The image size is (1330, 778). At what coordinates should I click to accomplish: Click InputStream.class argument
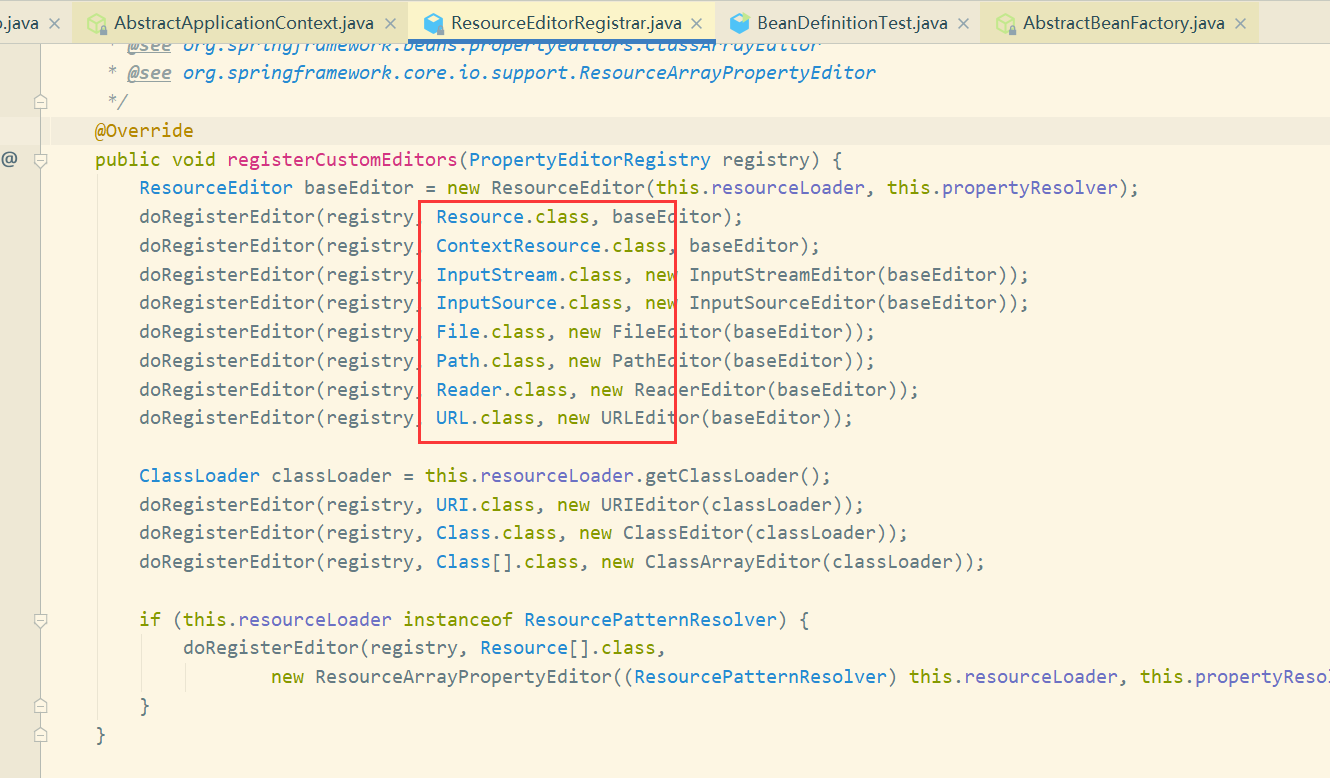pyautogui.click(x=529, y=275)
